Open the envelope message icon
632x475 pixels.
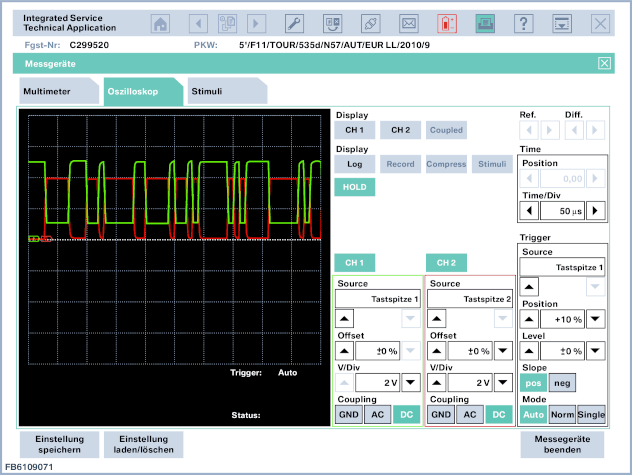click(x=409, y=24)
